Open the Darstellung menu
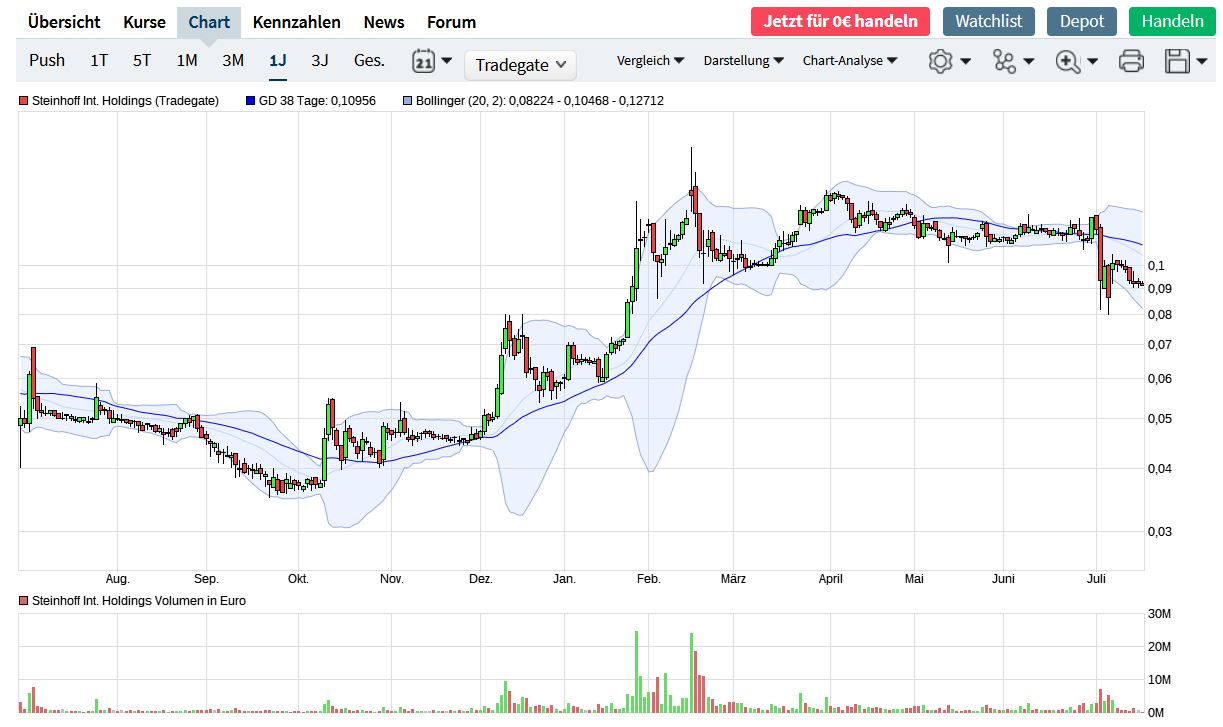 coord(743,60)
